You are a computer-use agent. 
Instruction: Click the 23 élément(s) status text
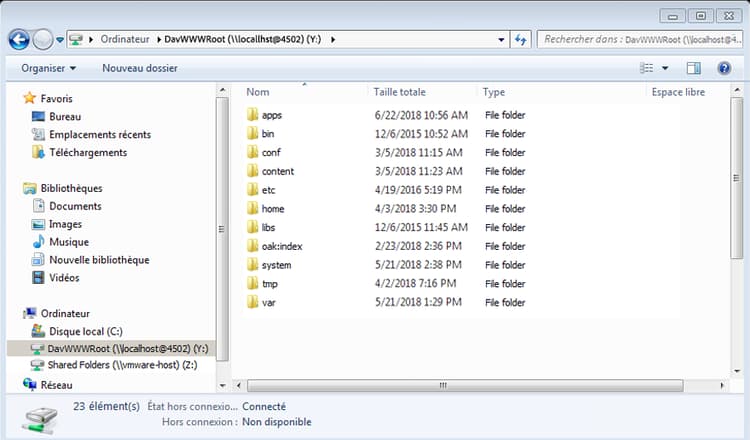click(x=106, y=406)
